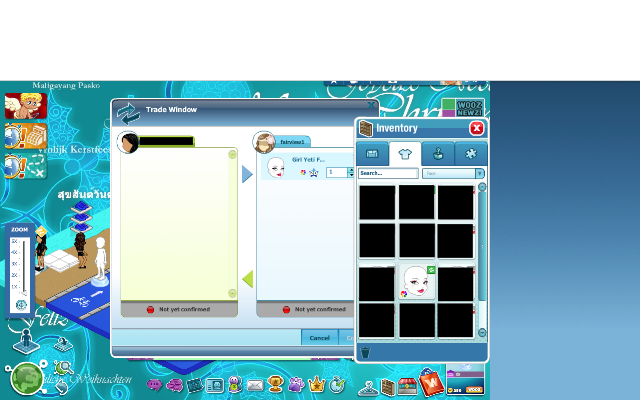This screenshot has height=400, width=640.
Task: Increase the trade item quantity with up arrow
Action: coord(351,170)
